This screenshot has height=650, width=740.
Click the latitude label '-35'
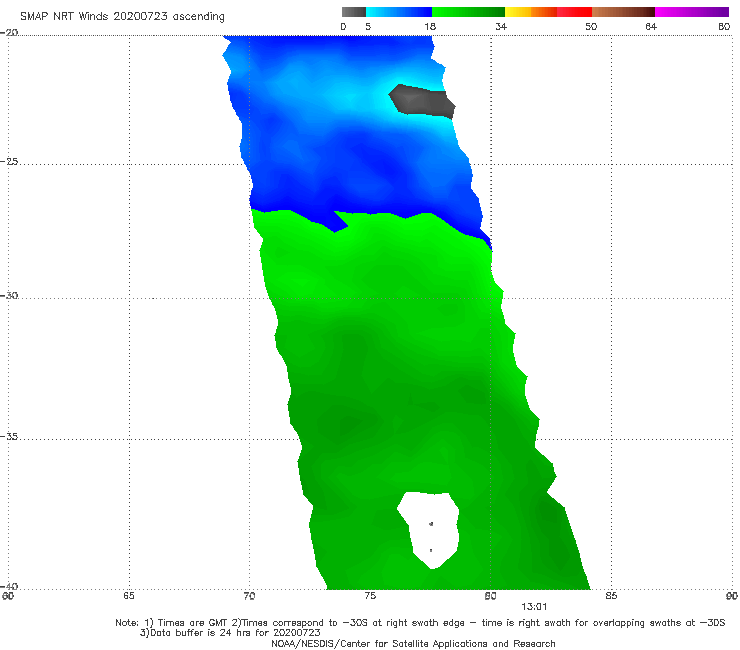(x=9, y=436)
